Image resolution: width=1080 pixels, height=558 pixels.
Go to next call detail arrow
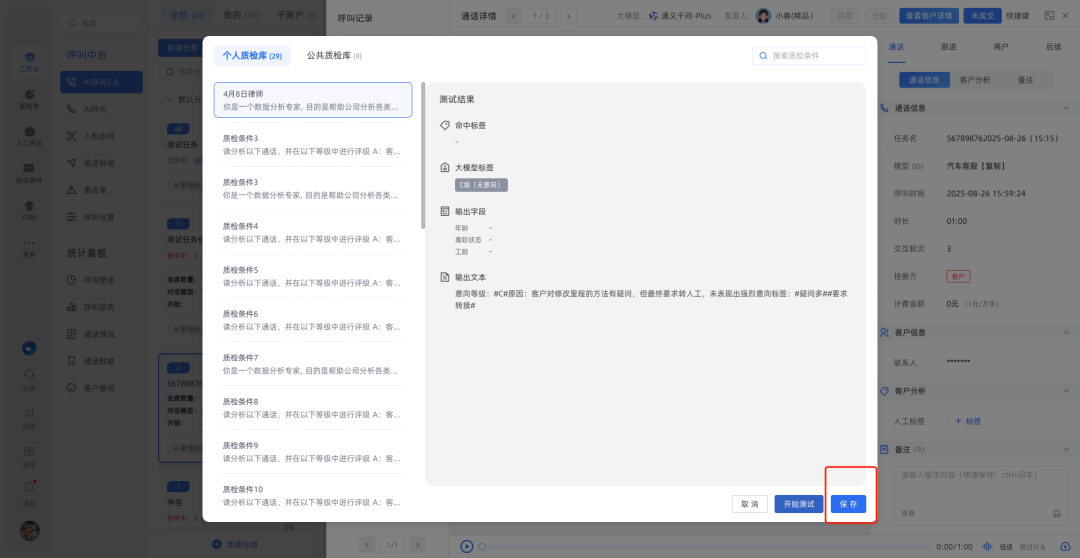coord(569,16)
